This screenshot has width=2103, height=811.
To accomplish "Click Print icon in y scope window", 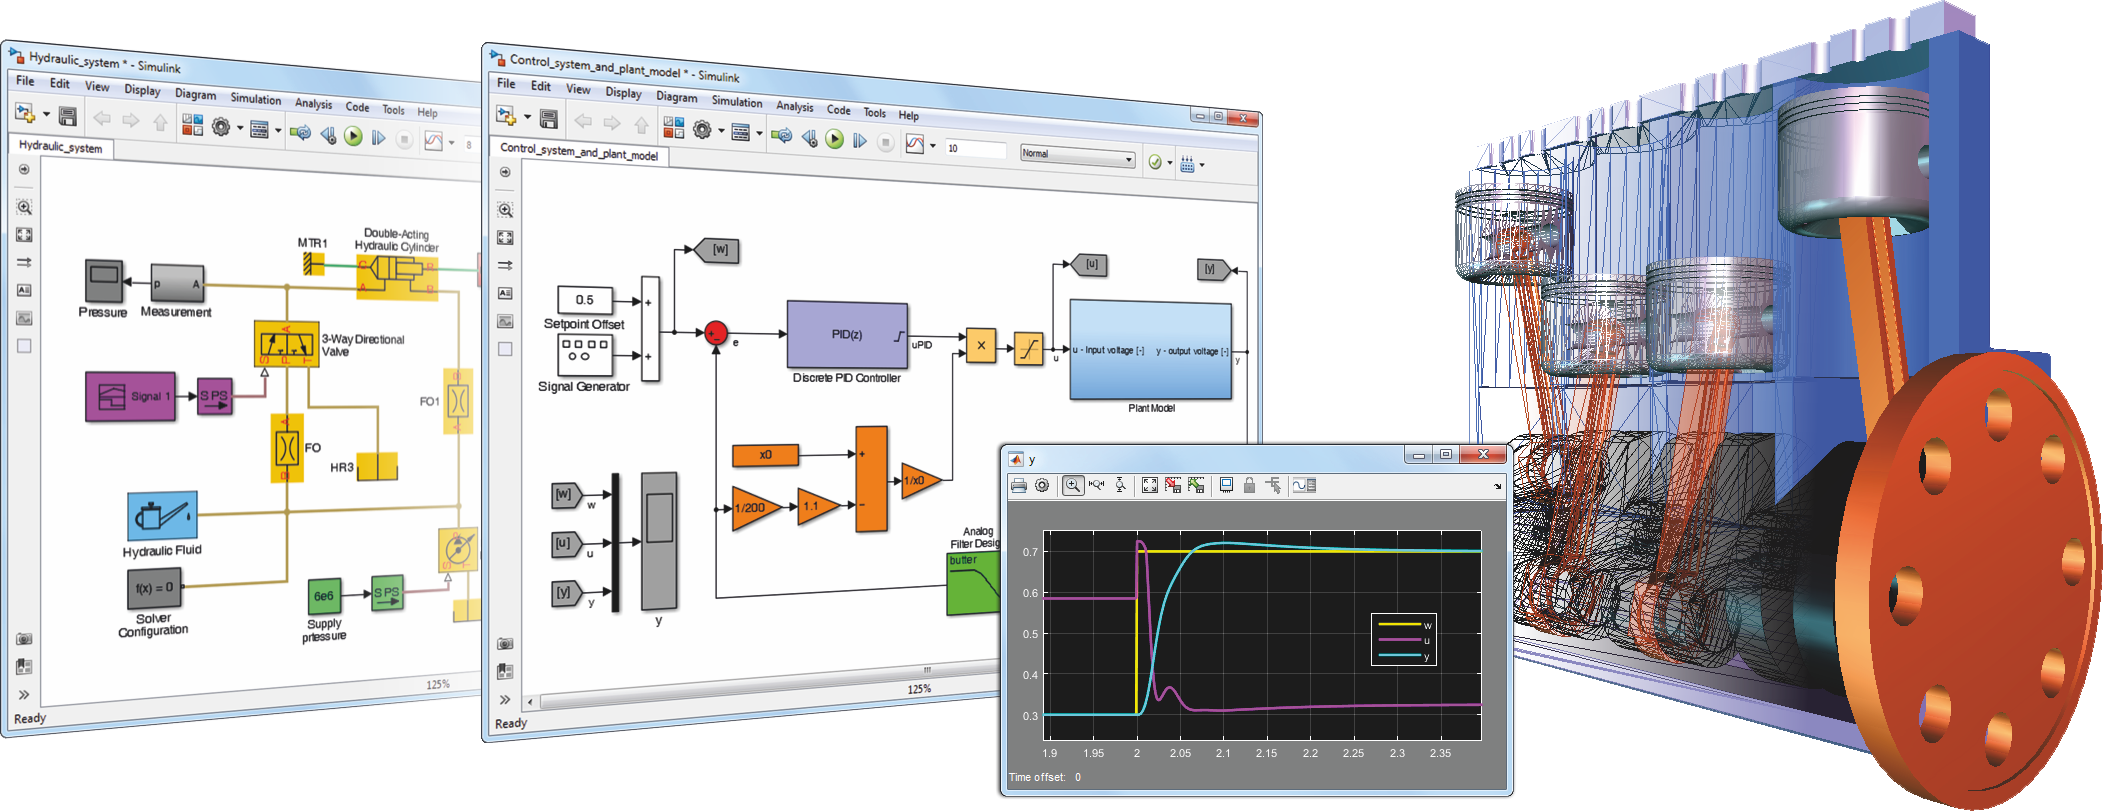I will 1019,485.
